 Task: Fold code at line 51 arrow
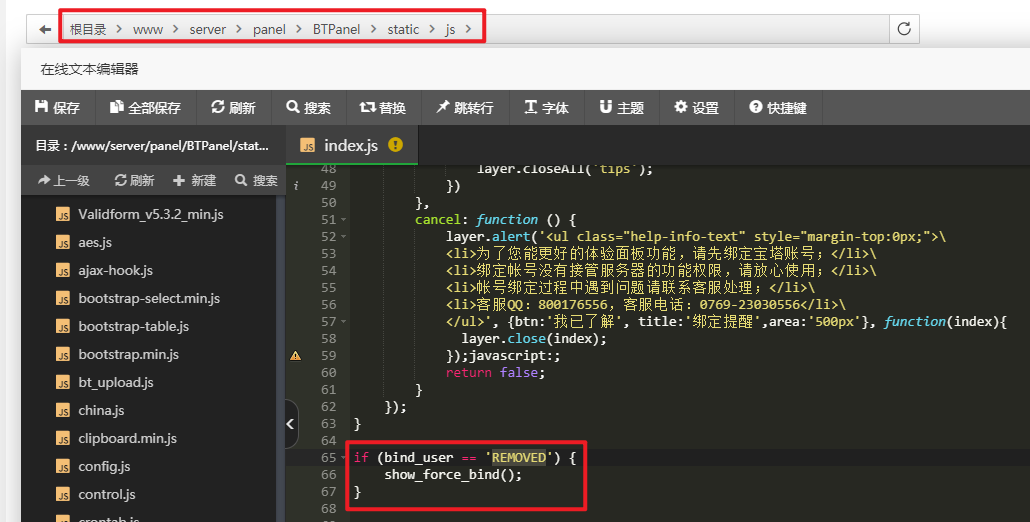tap(344, 220)
